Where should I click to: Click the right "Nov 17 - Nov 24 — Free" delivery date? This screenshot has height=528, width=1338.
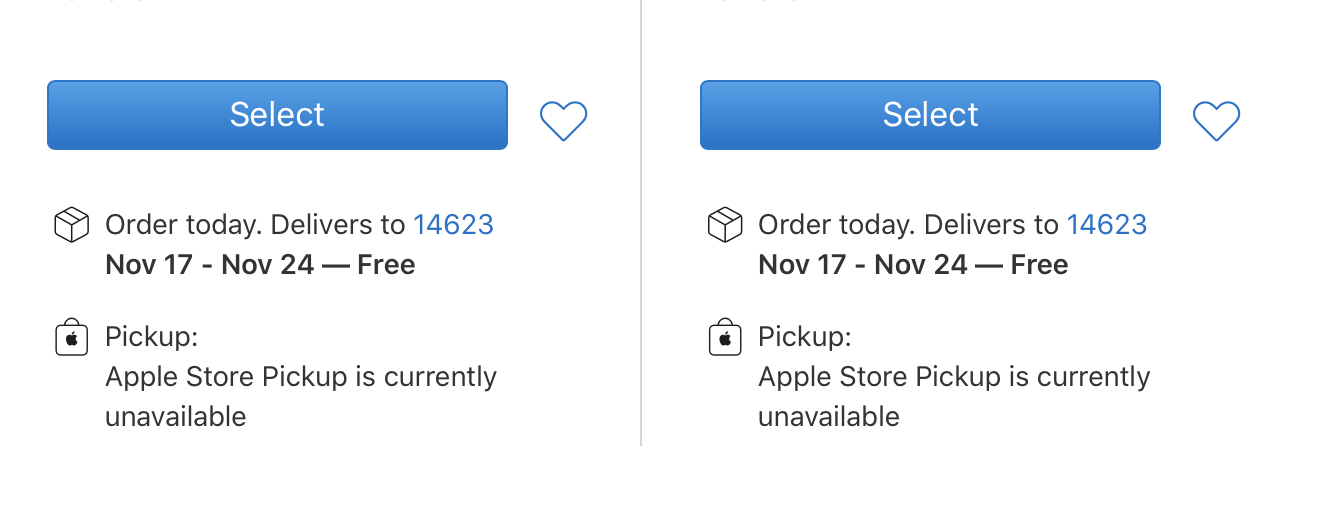tap(913, 265)
